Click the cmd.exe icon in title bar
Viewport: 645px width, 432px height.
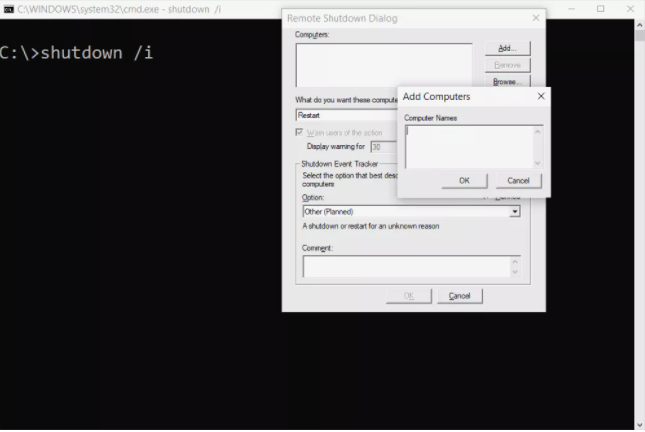tap(8, 9)
